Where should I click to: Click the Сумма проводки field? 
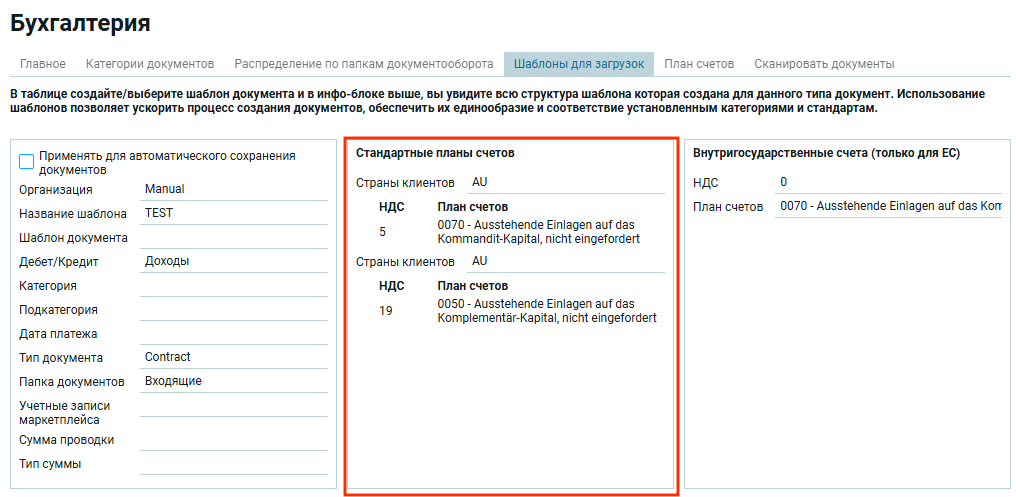coord(233,440)
